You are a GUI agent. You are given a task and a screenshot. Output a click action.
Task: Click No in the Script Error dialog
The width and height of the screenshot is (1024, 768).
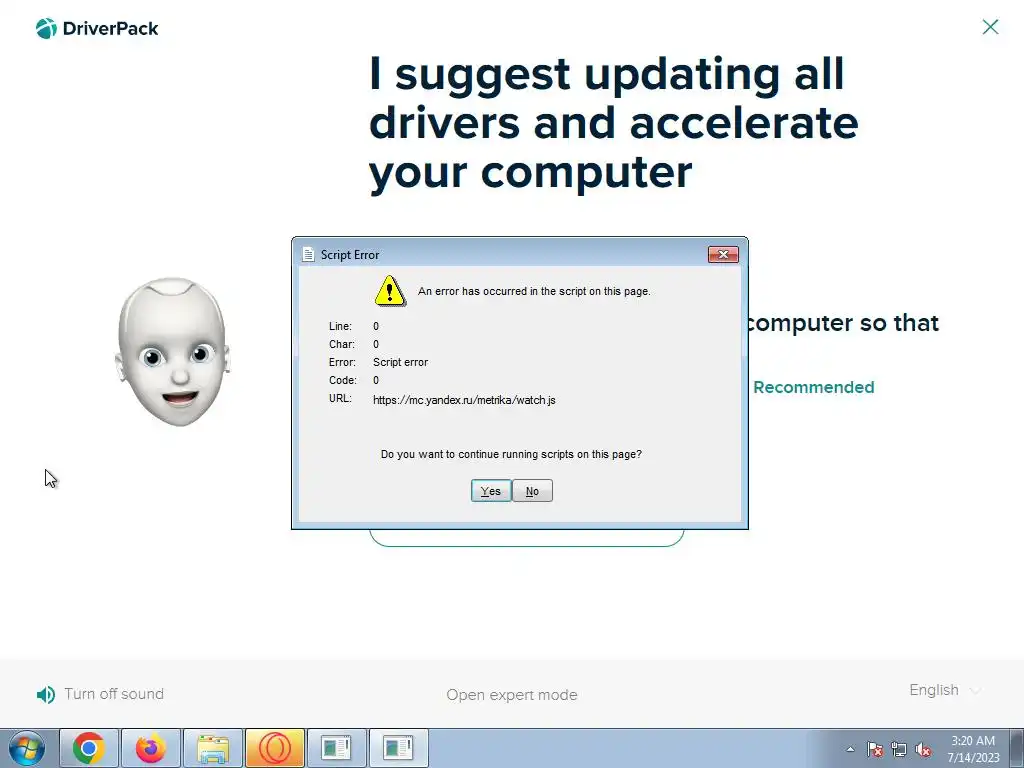click(x=532, y=491)
